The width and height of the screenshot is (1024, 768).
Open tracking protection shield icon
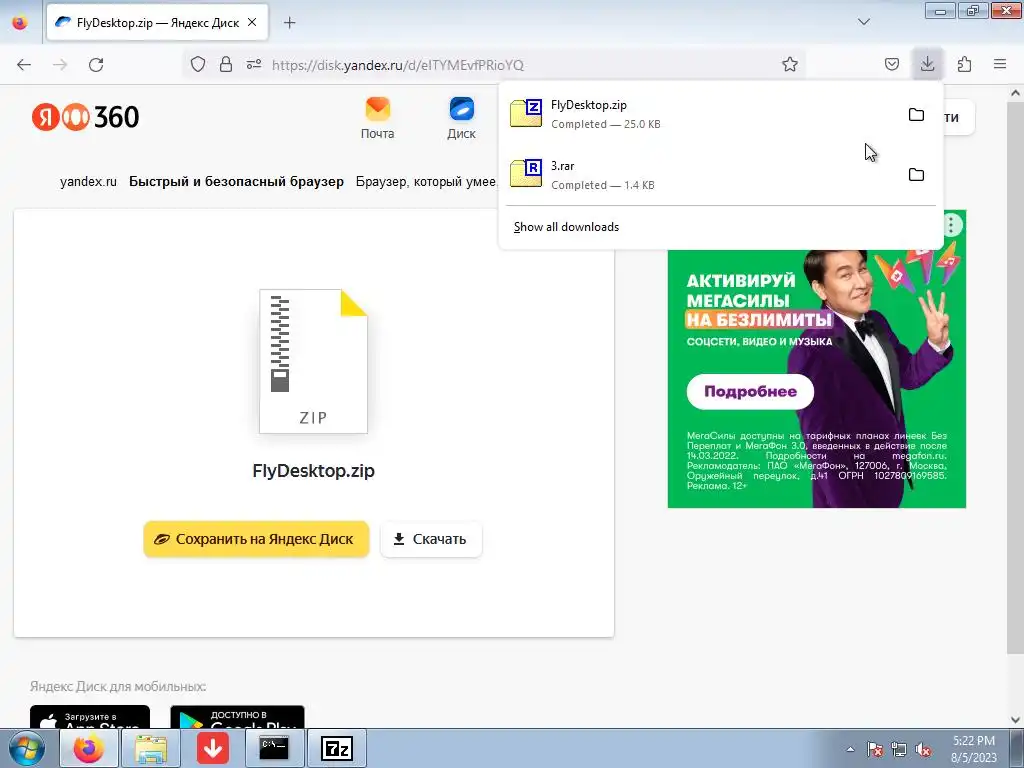coord(198,64)
